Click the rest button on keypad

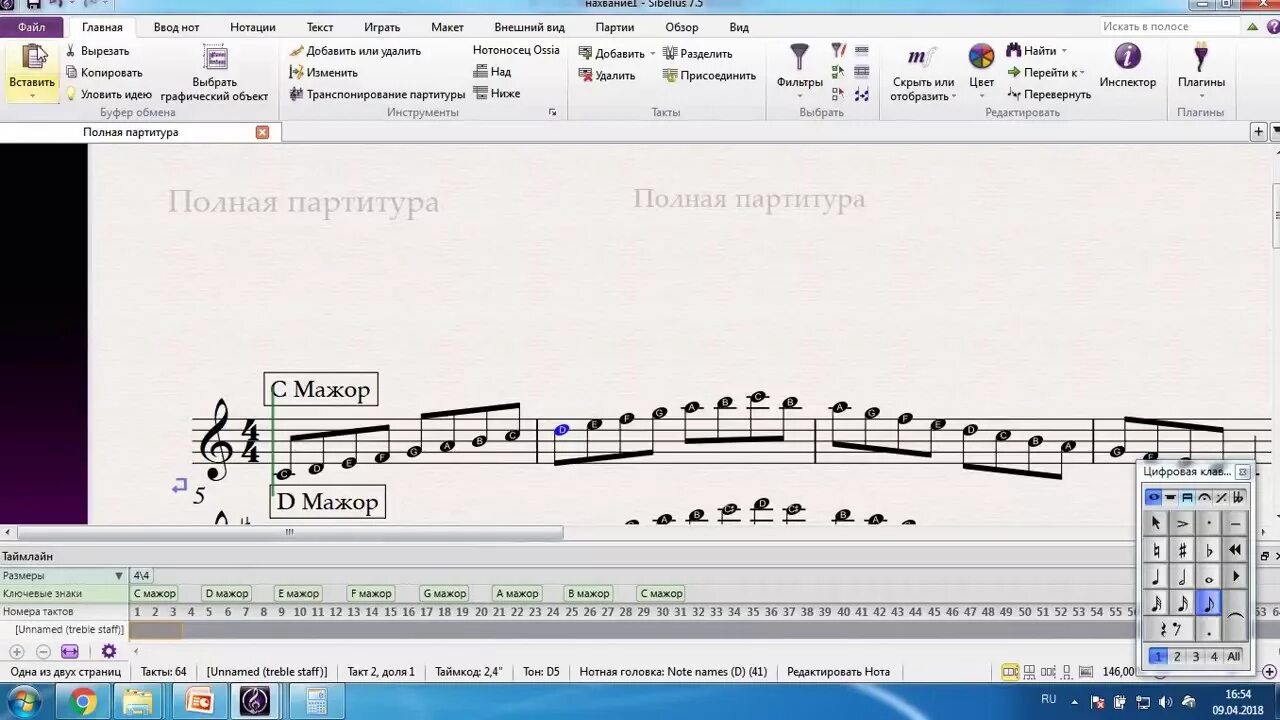click(x=1169, y=629)
